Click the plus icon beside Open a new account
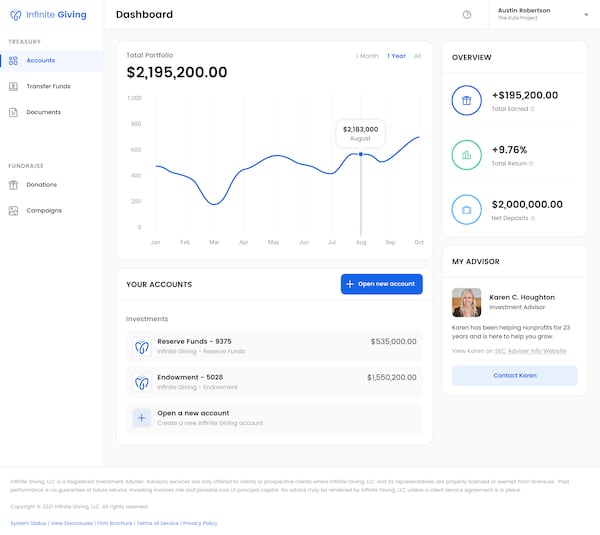Viewport: 600px width, 535px height. click(142, 418)
